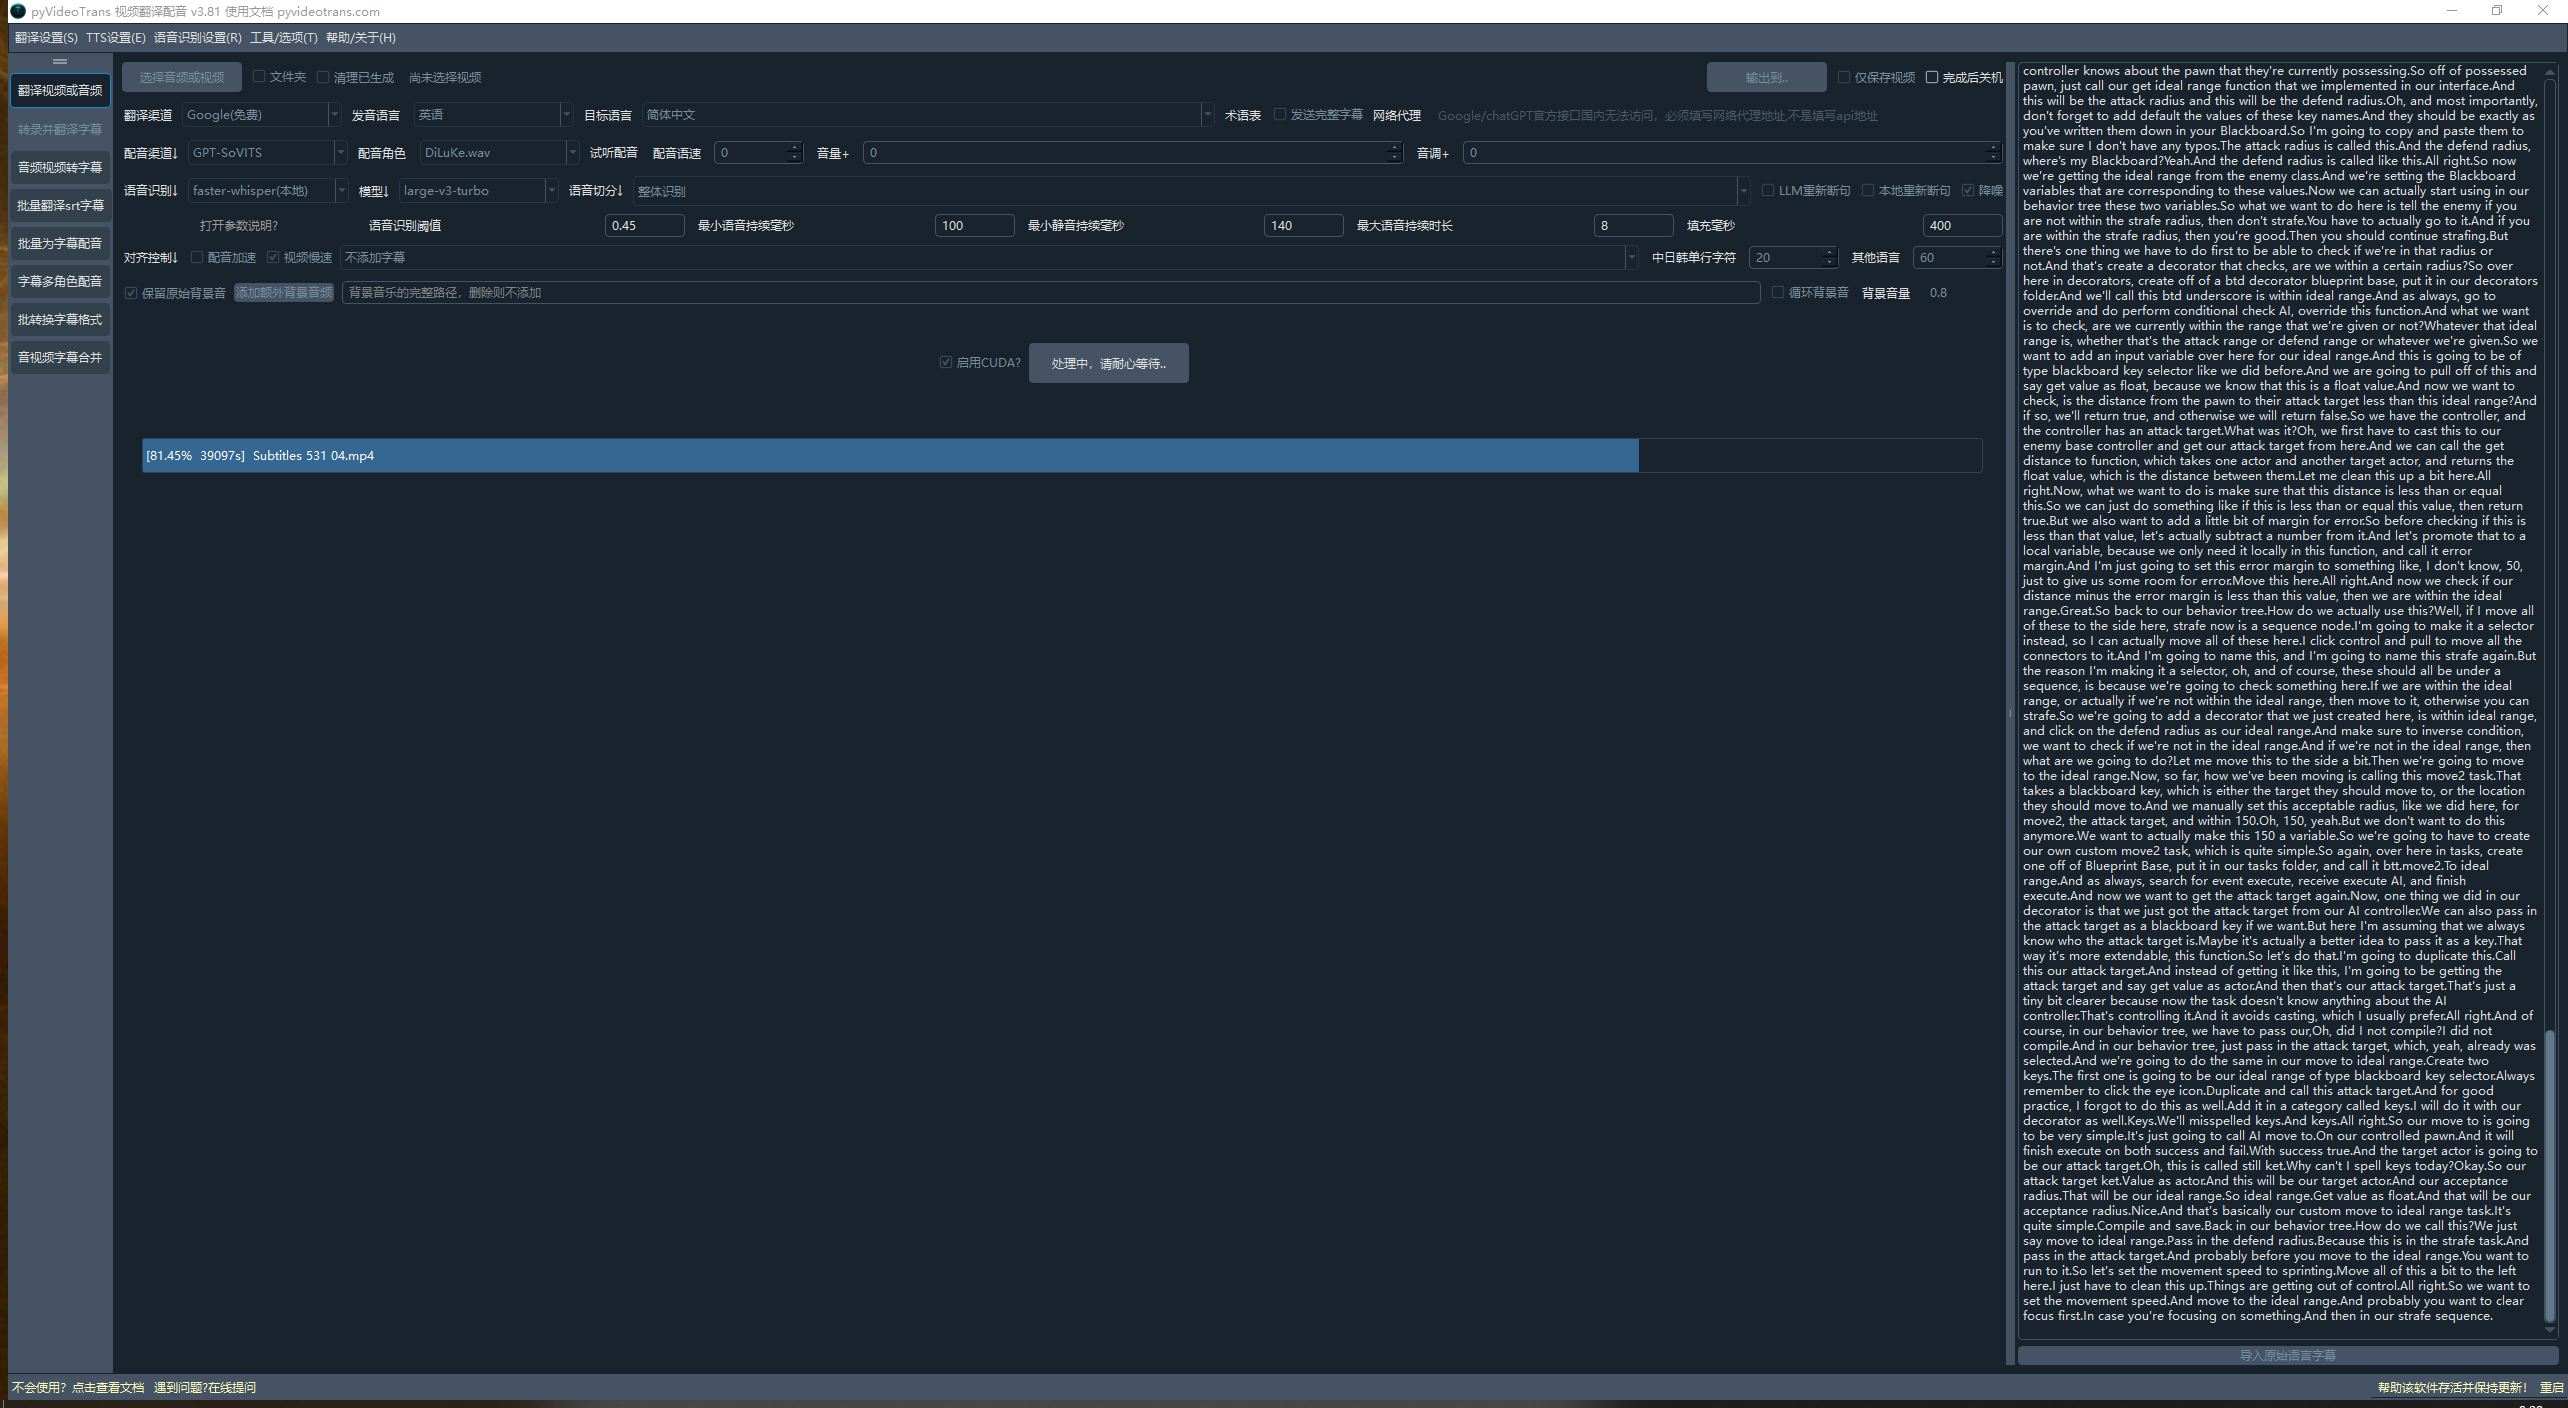Switch to 音频视频转字幕 sidebar tab
2568x1408 pixels.
(x=60, y=167)
